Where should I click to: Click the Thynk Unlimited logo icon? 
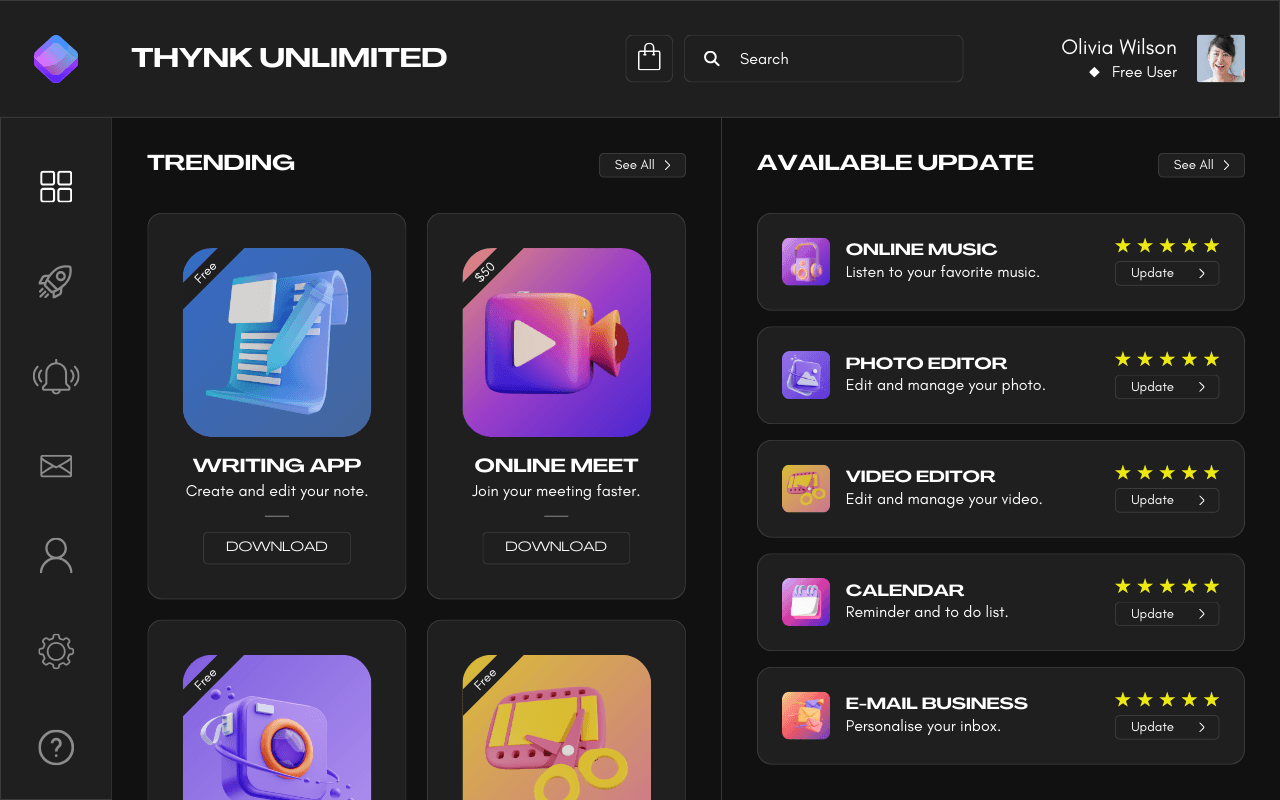[x=56, y=59]
